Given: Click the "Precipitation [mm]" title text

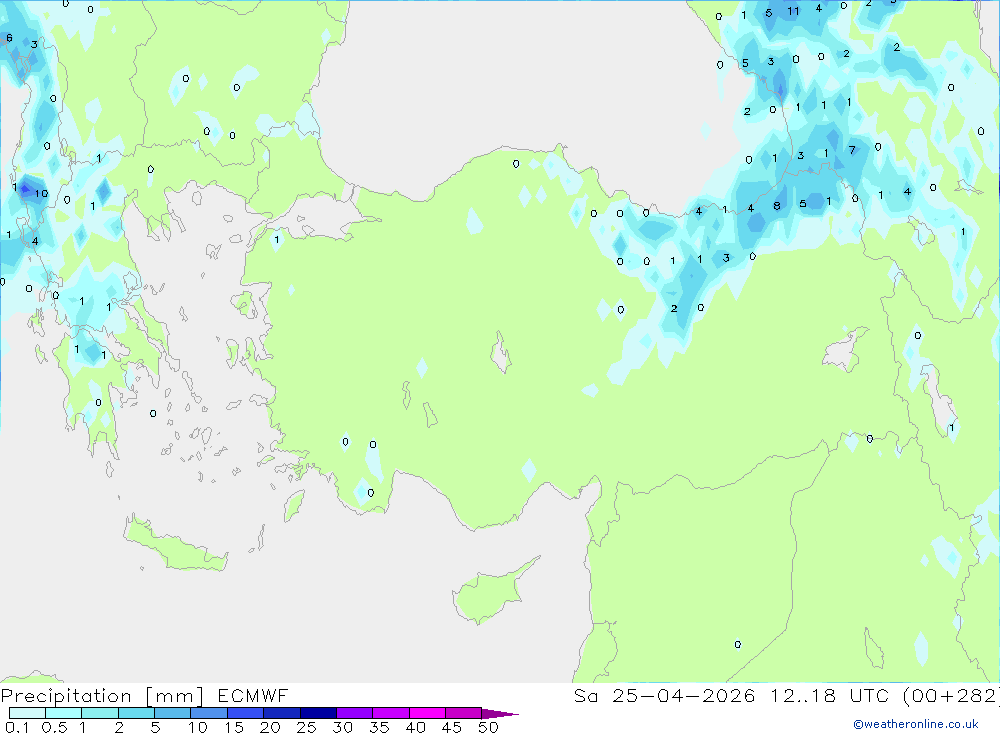Looking at the screenshot, I should pos(102,696).
